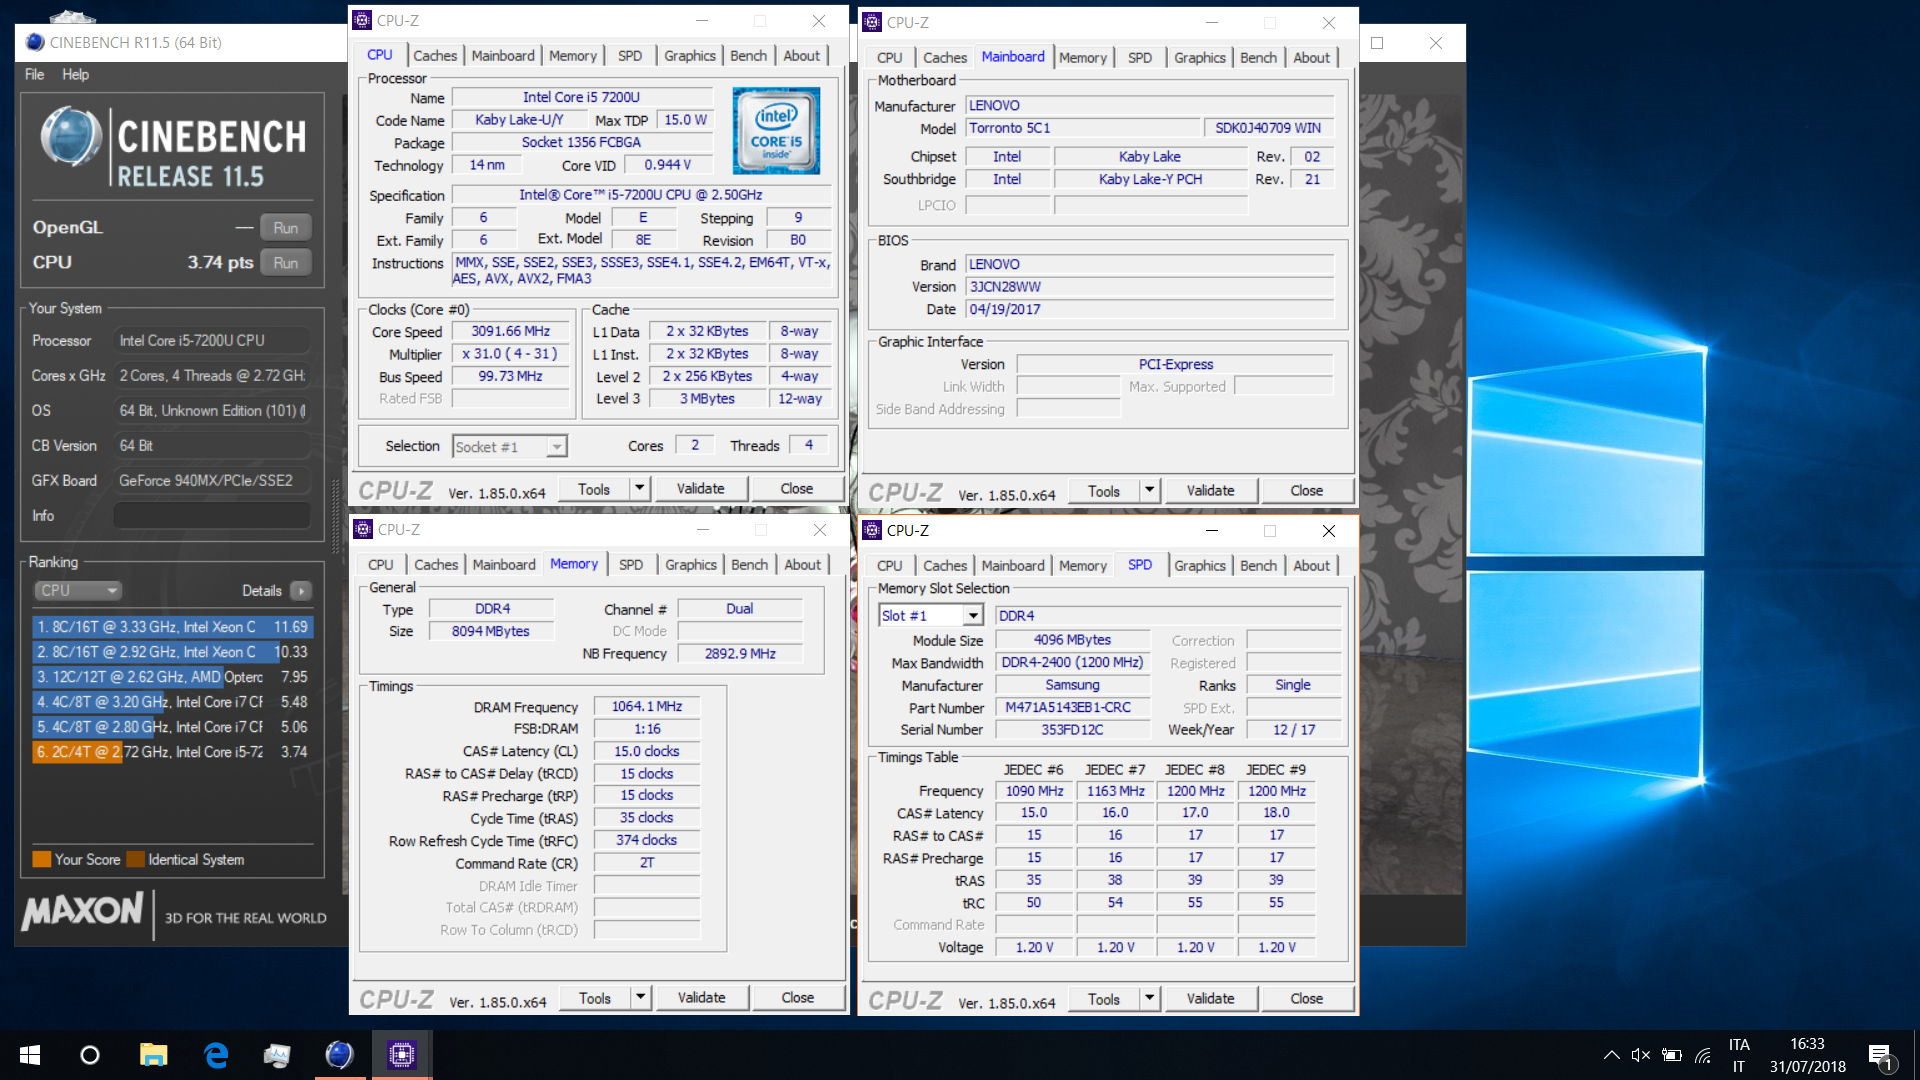The height and width of the screenshot is (1080, 1920).
Task: Click Close in the Mainboard window
Action: (1306, 491)
